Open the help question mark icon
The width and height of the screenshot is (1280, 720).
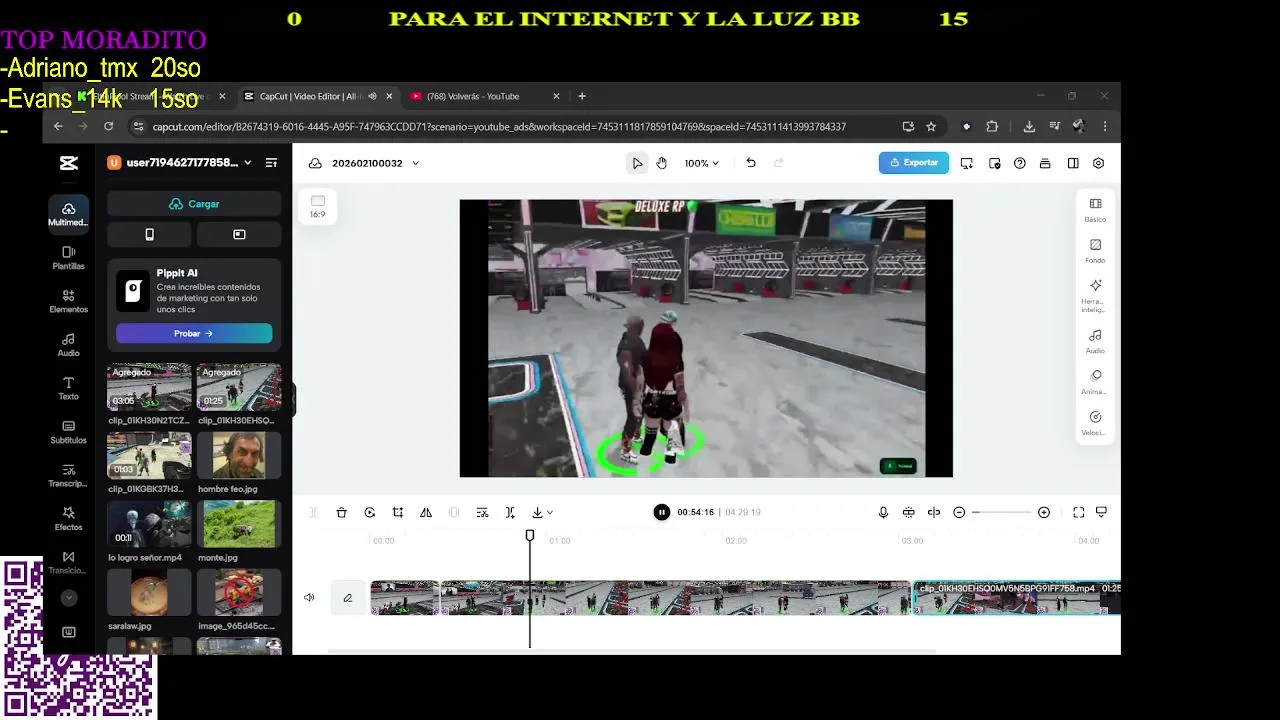pos(1020,163)
